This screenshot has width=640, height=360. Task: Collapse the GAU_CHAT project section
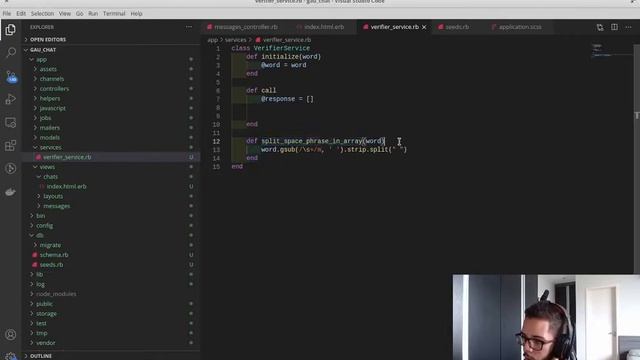43,50
